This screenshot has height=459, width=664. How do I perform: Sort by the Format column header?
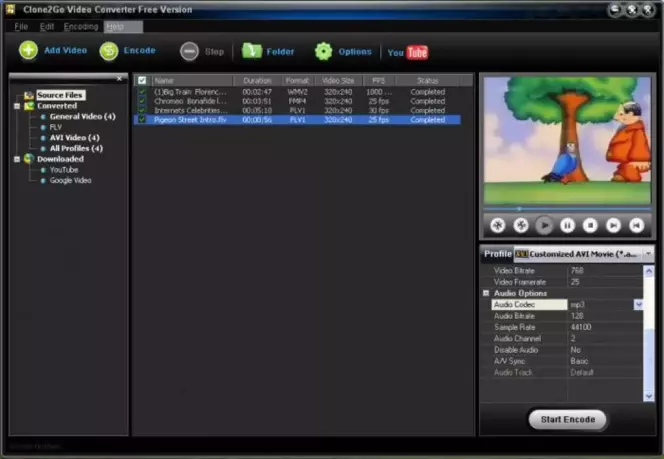tap(297, 80)
